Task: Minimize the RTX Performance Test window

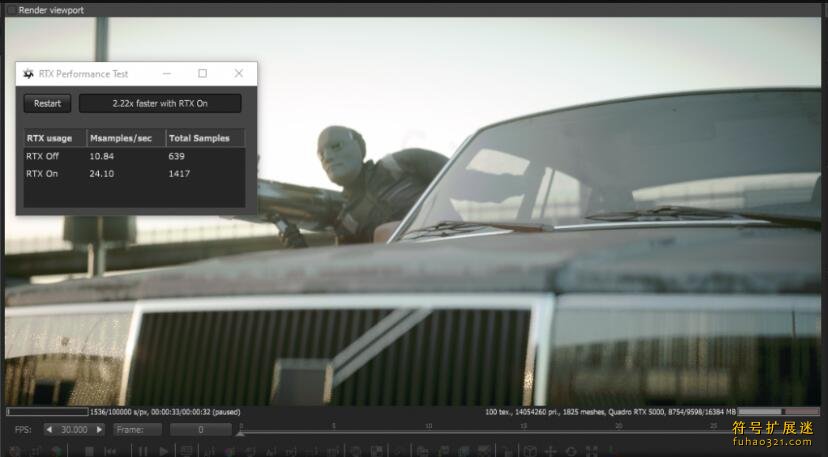Action: [x=167, y=74]
